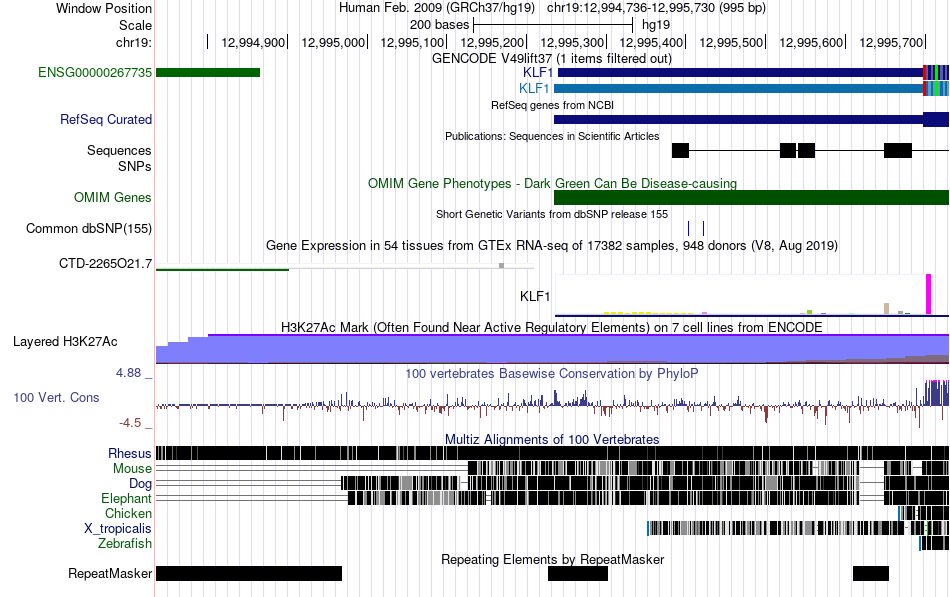Click the Repeating Elements by RepeatMasker title

click(x=553, y=559)
